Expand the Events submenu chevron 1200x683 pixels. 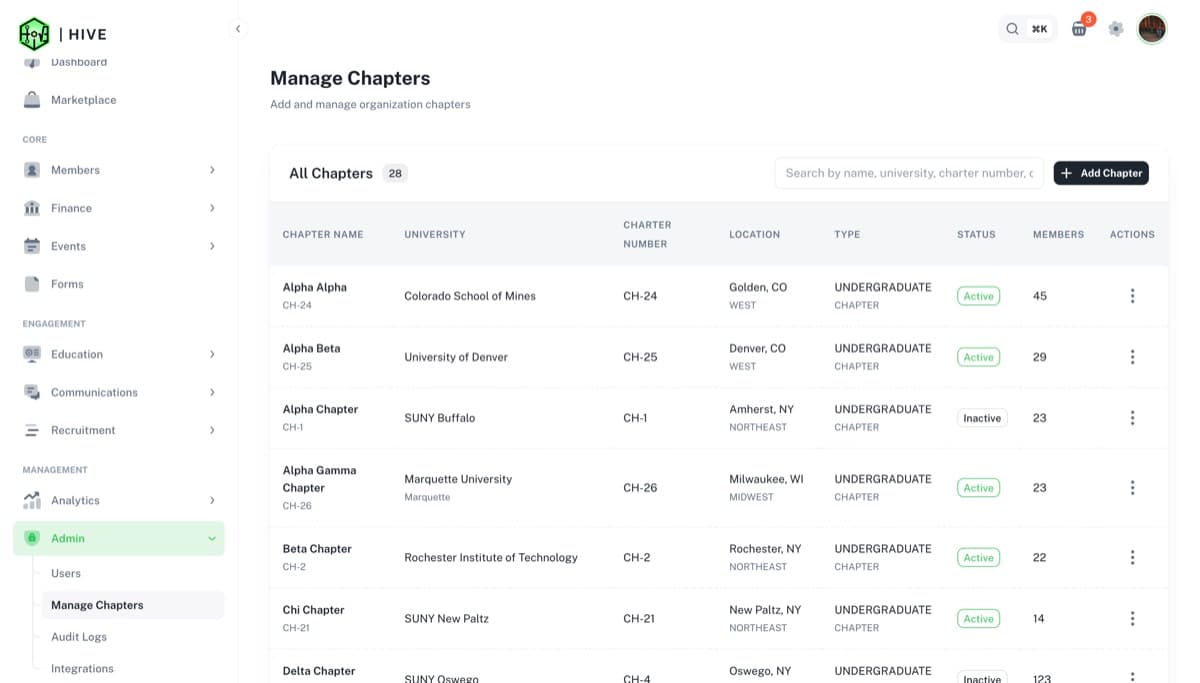pos(212,246)
